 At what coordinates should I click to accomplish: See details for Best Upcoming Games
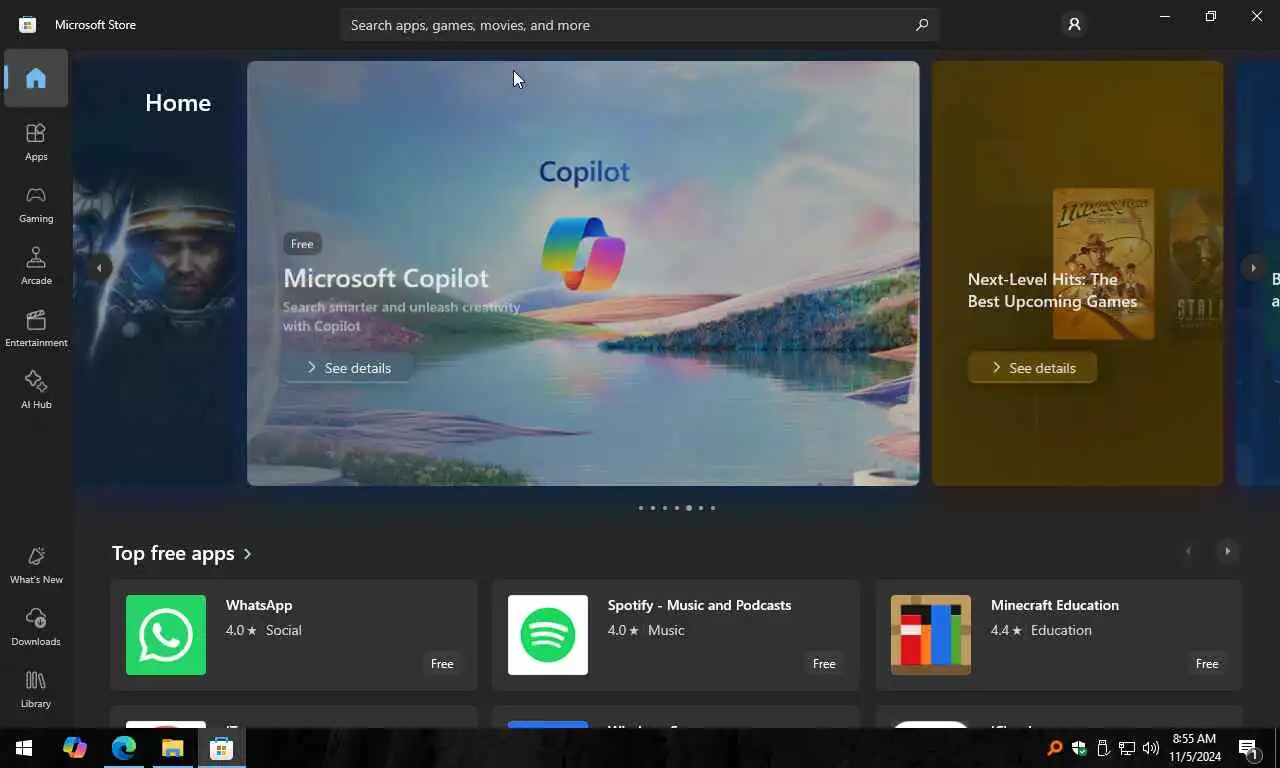click(x=1032, y=368)
